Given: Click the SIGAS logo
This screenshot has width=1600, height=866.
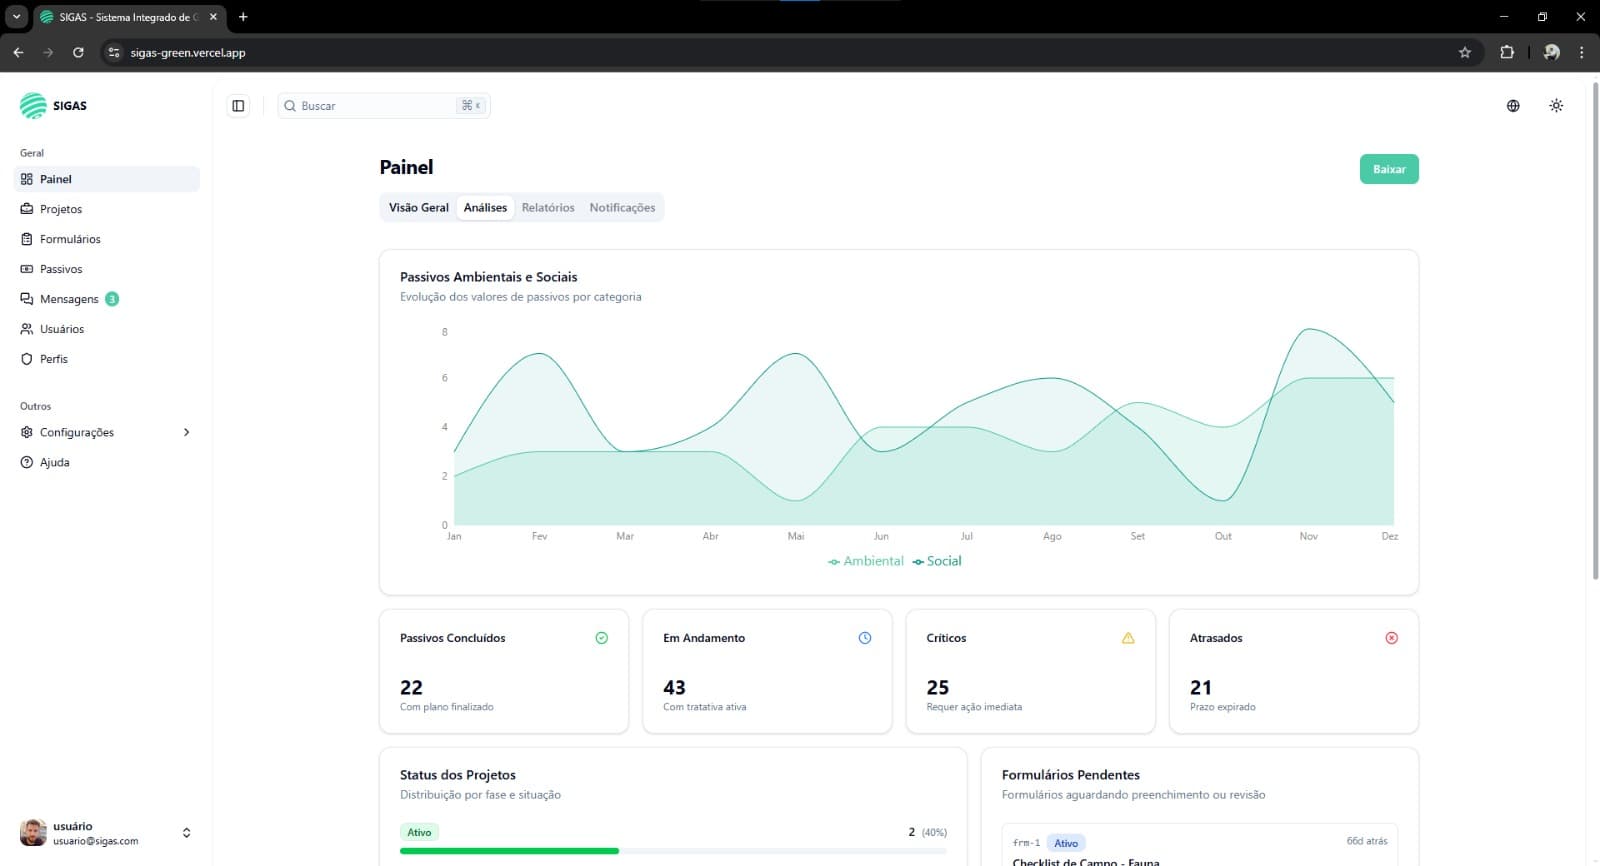Looking at the screenshot, I should pos(54,106).
